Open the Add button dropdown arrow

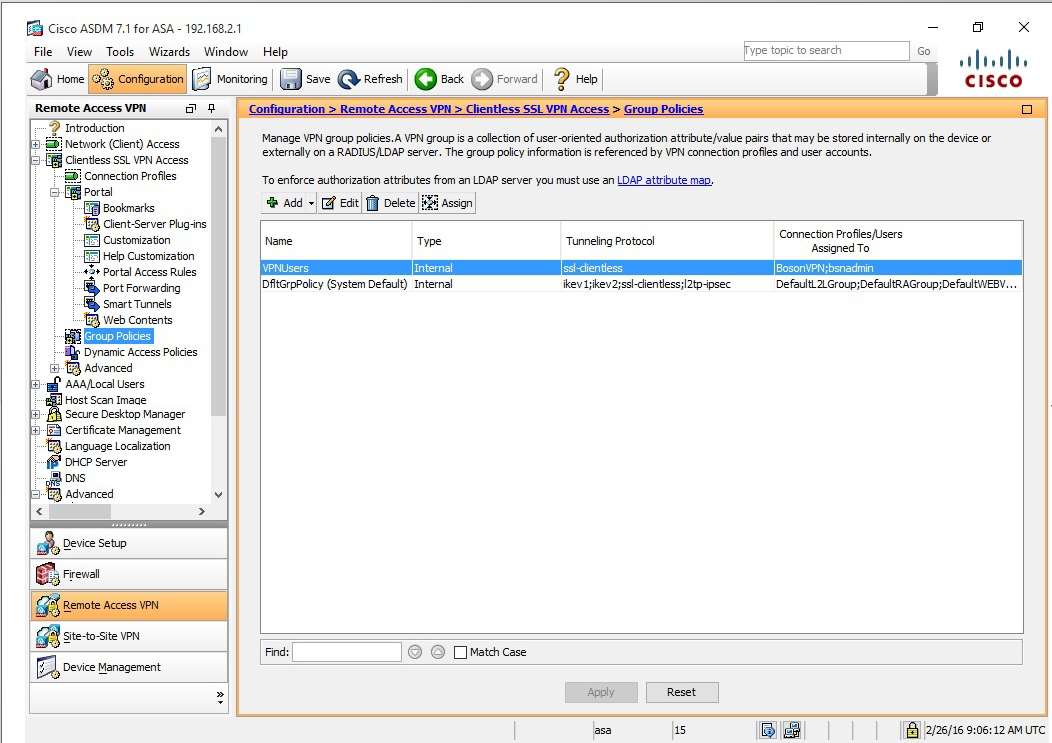tap(311, 203)
